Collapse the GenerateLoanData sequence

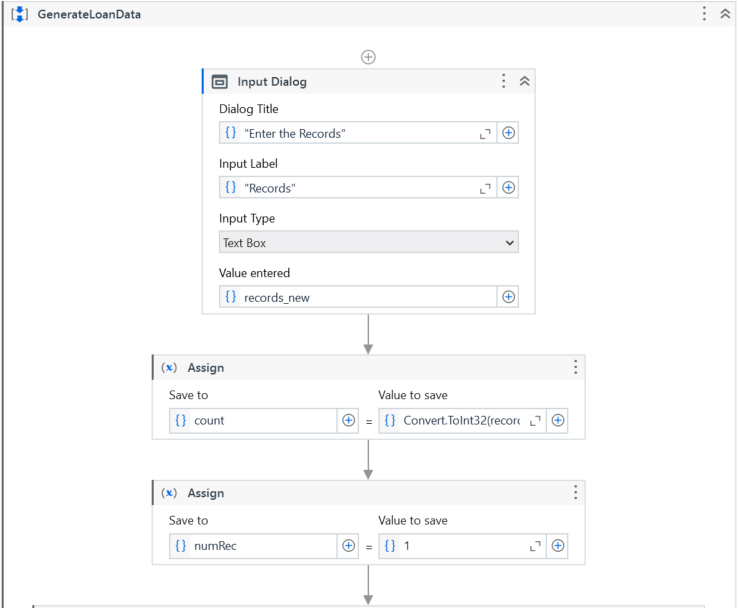pos(725,14)
